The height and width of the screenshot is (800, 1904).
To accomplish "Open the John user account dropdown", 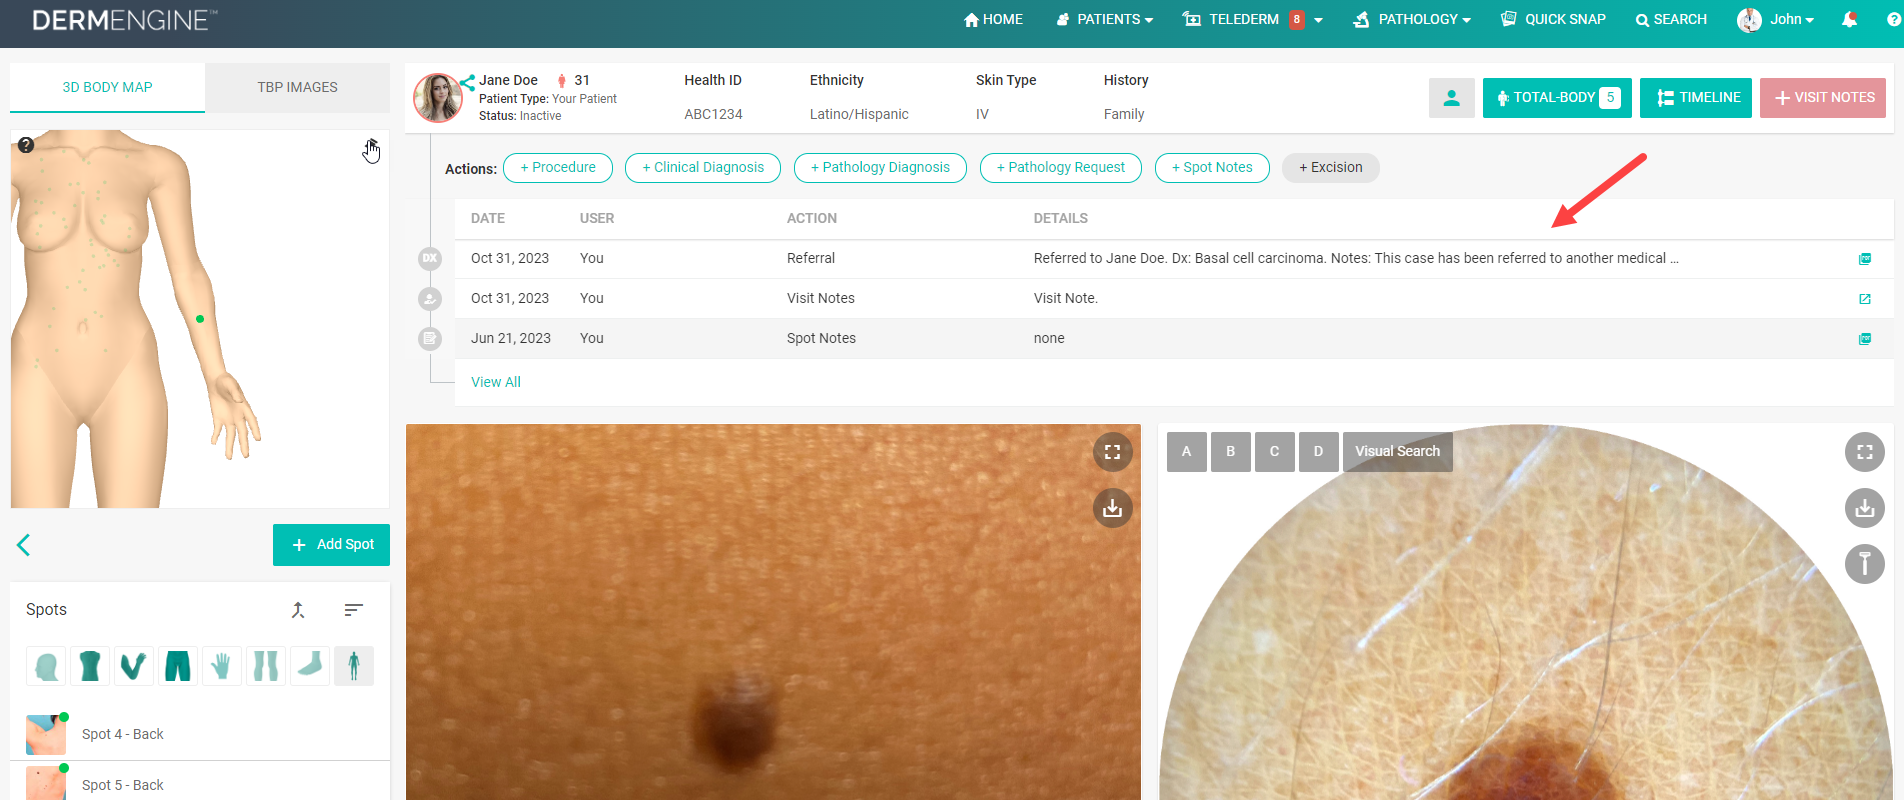I will (x=1776, y=19).
